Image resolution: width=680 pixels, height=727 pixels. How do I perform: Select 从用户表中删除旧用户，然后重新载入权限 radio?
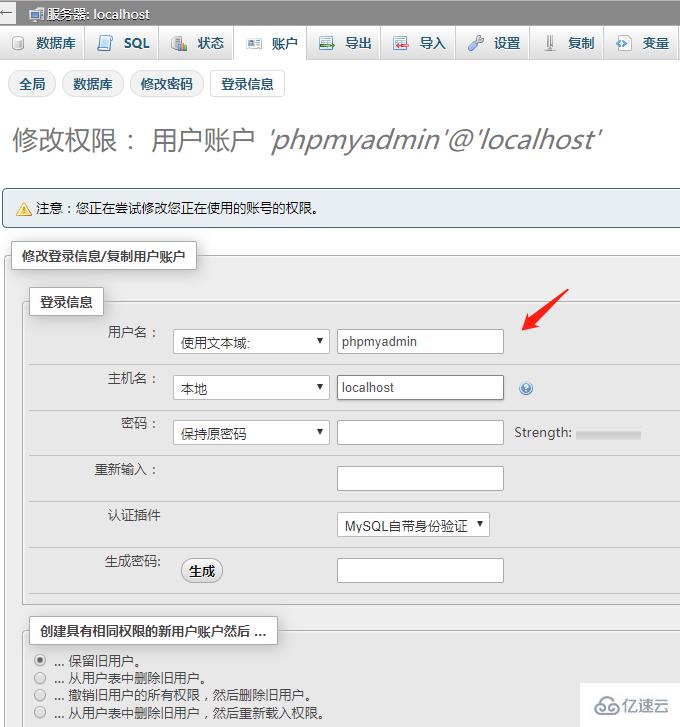[40, 712]
